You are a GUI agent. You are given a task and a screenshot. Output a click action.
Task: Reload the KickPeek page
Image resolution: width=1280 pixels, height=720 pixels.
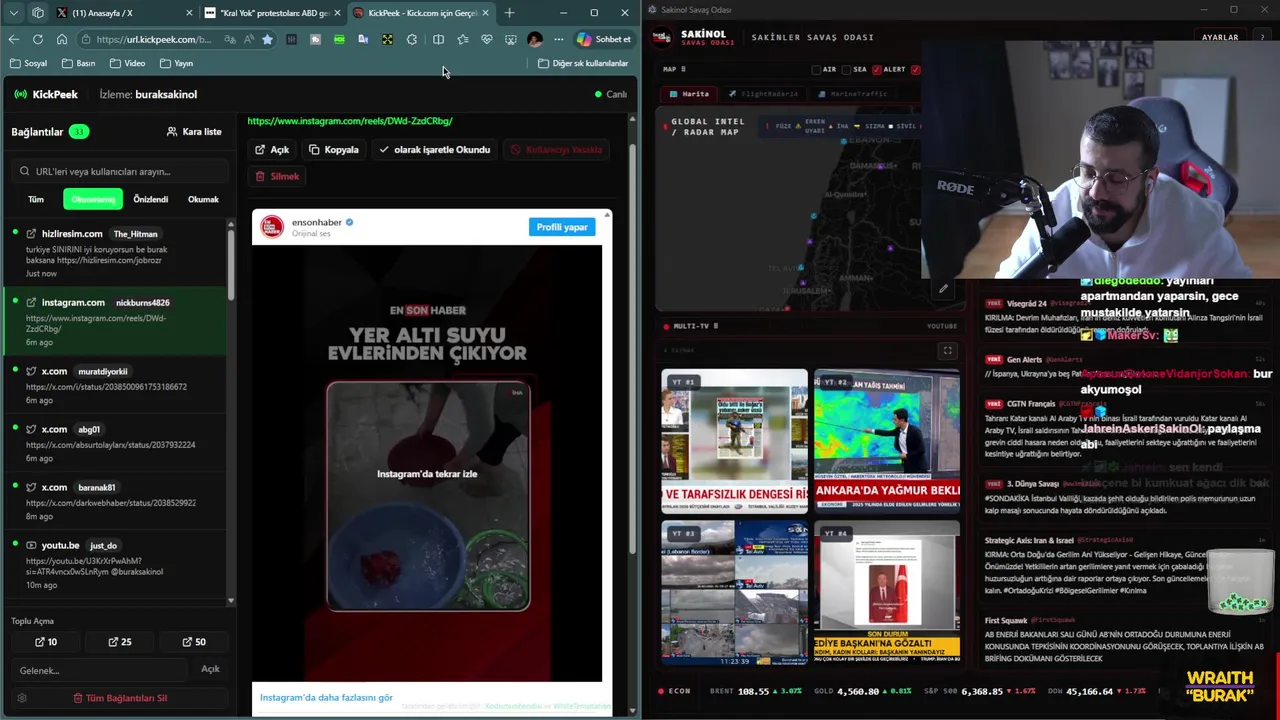(x=37, y=39)
